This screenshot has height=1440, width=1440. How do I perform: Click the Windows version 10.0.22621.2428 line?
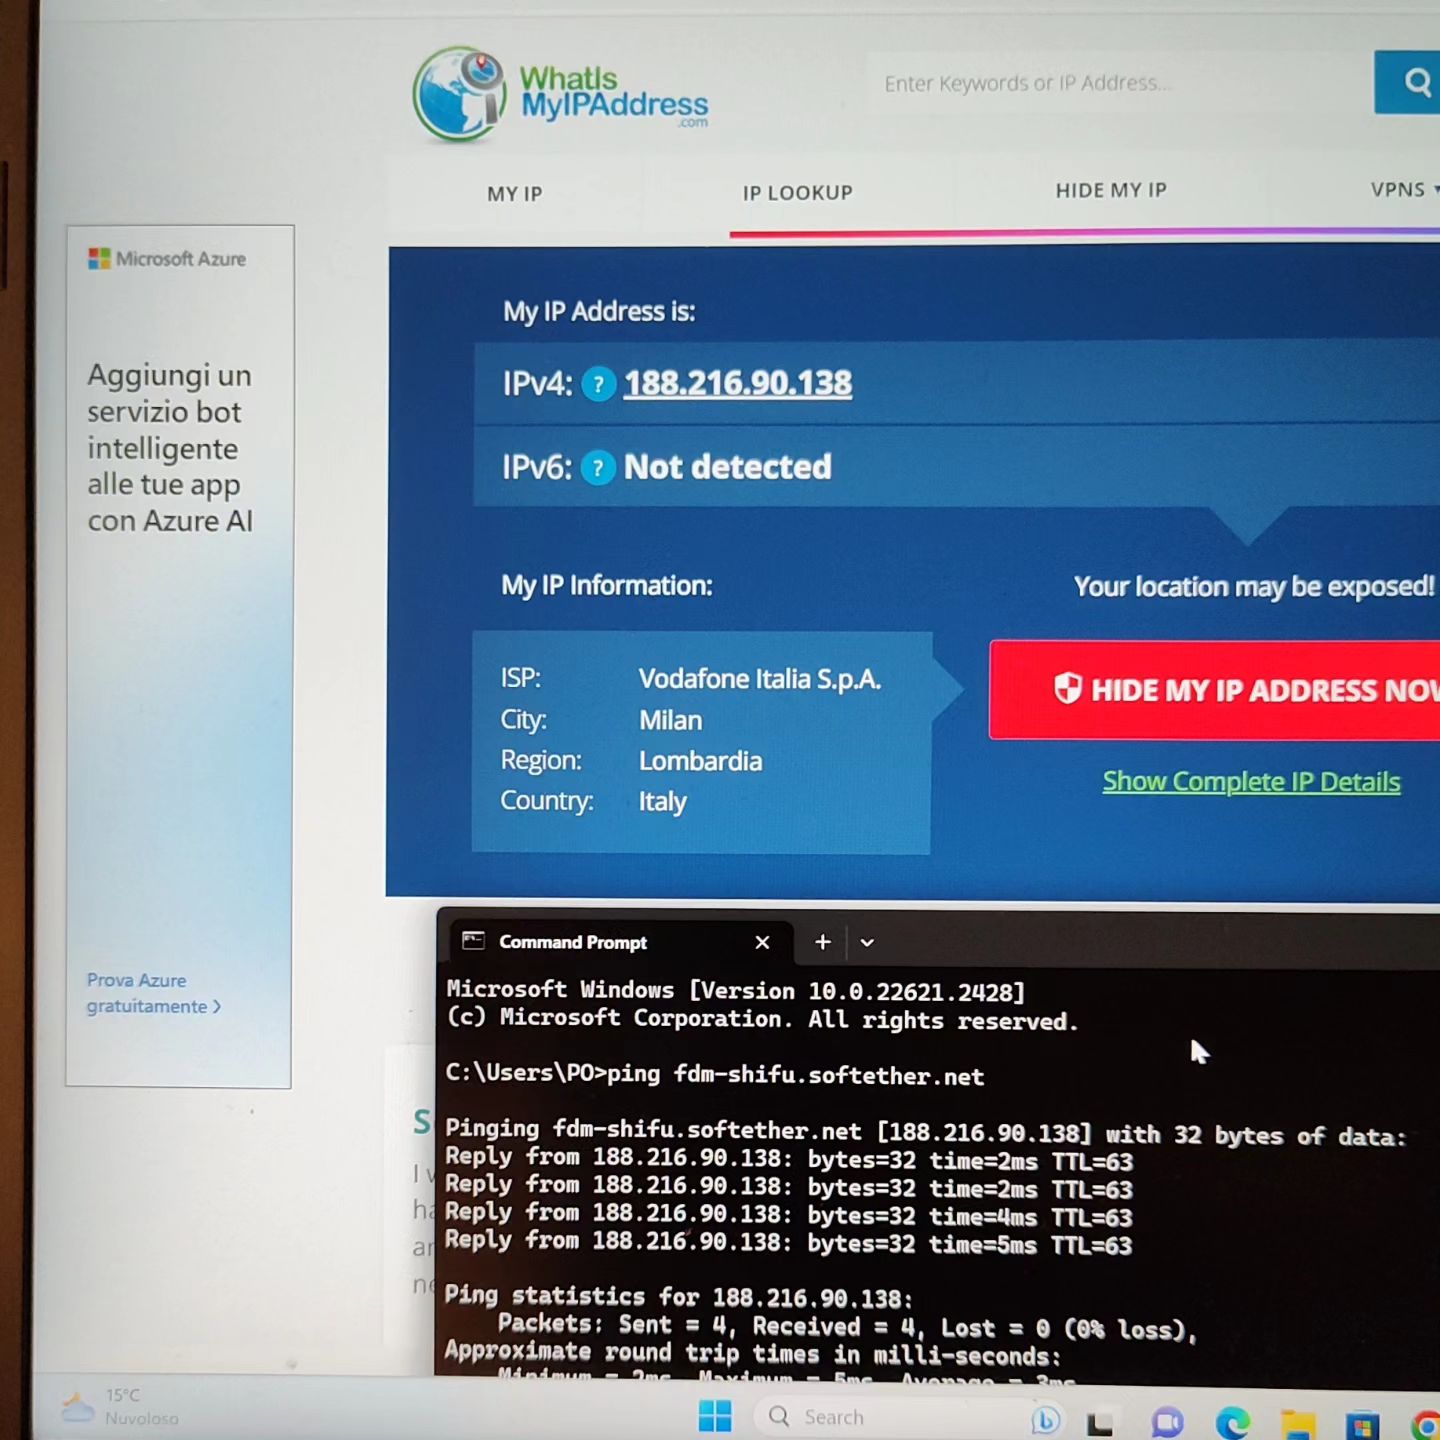click(x=735, y=991)
